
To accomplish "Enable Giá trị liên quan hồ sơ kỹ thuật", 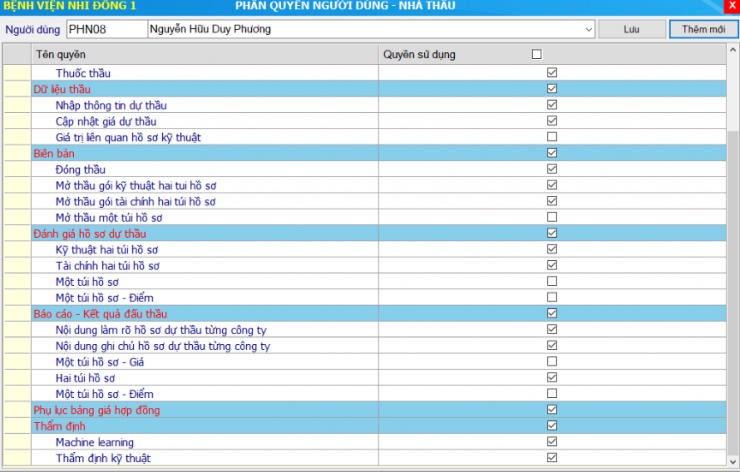I will click(552, 137).
